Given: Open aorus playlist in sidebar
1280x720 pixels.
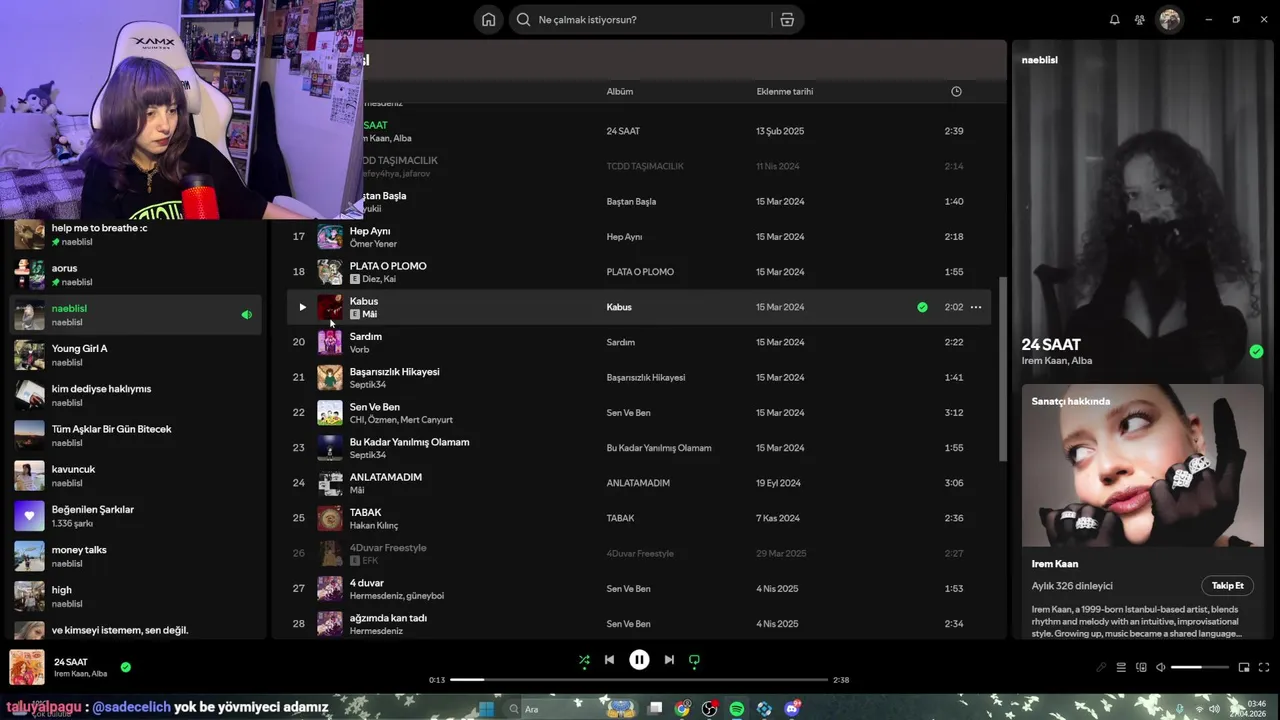Looking at the screenshot, I should click(x=136, y=274).
